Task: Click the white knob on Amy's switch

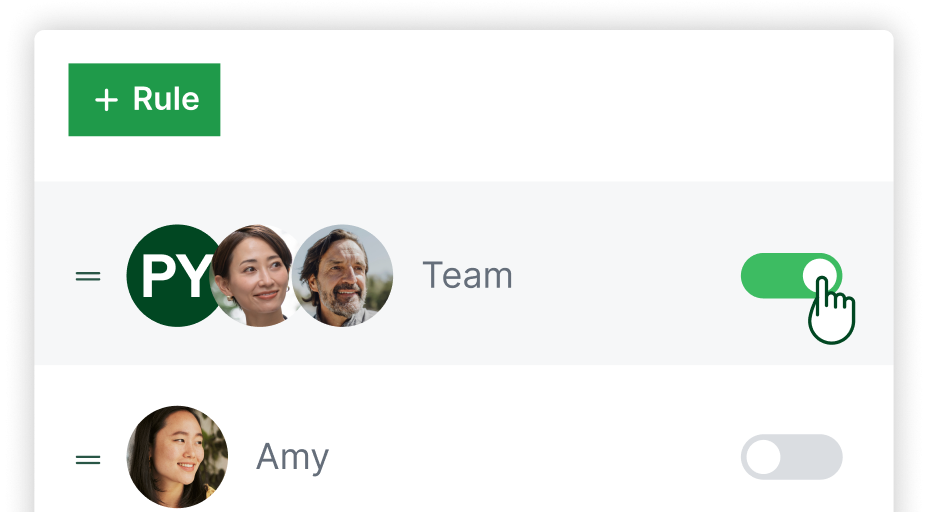Action: coord(763,457)
